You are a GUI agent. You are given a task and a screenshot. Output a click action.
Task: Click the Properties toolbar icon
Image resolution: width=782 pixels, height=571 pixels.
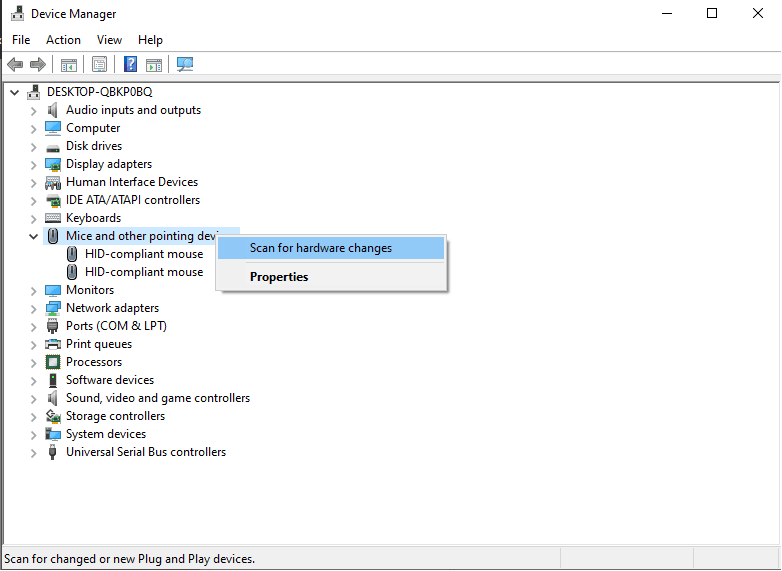[x=99, y=65]
